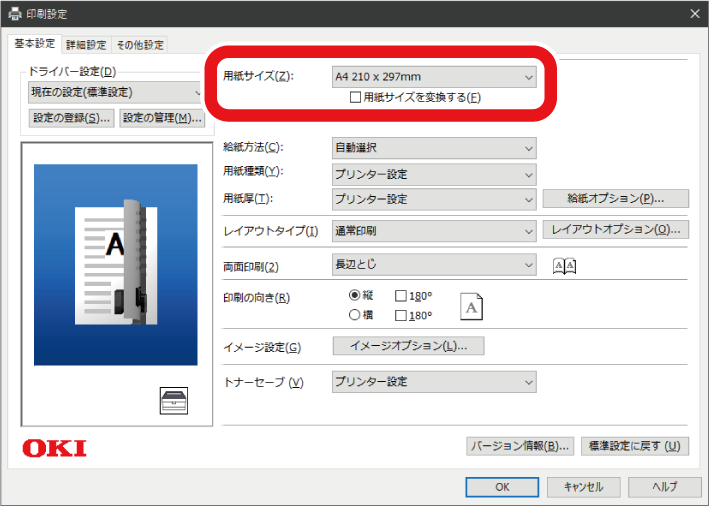Expand the 給紙方法 自動選択 dropdown
Image resolution: width=709 pixels, height=507 pixels.
434,148
